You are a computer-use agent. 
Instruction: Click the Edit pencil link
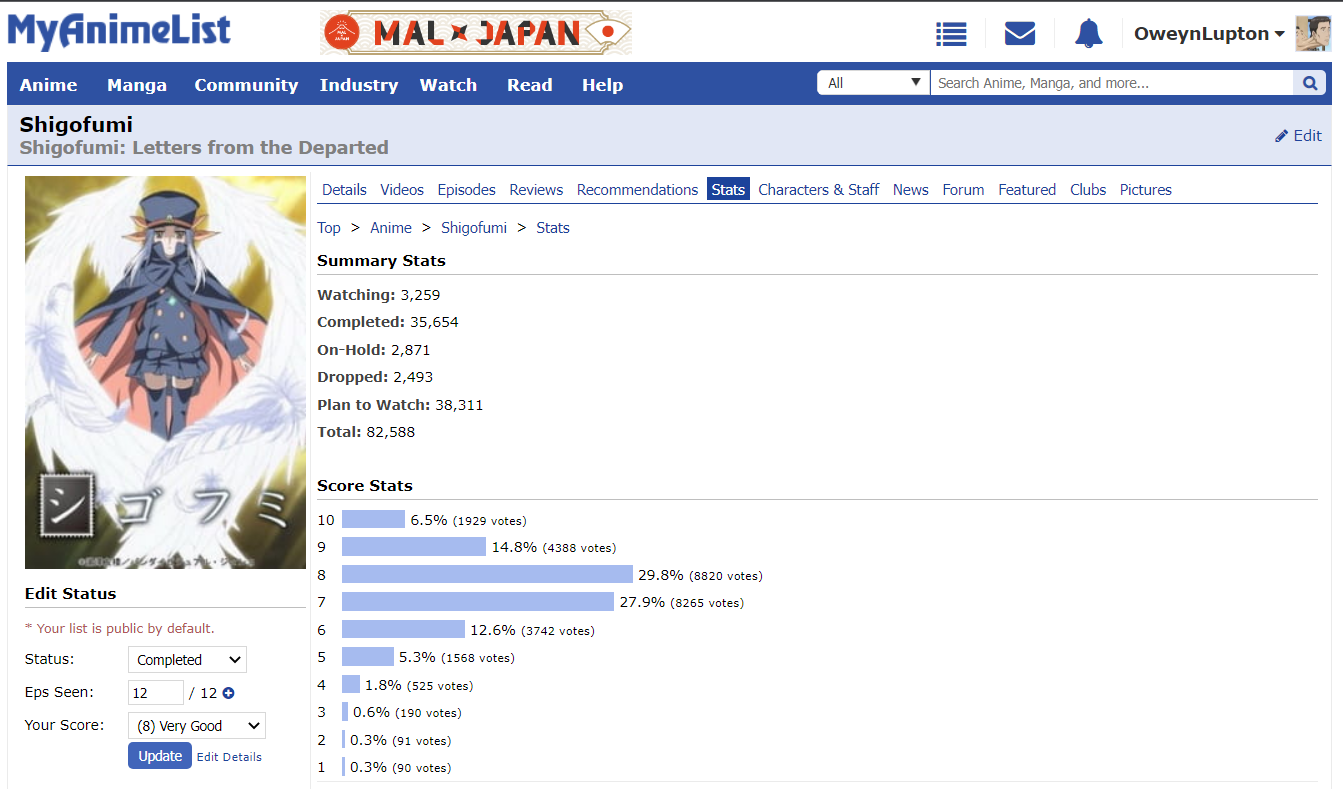pyautogui.click(x=1298, y=136)
